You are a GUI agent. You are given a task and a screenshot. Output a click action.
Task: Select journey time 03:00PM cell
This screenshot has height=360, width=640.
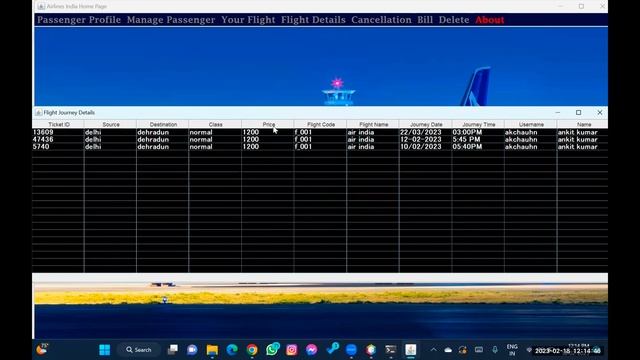tap(478, 132)
